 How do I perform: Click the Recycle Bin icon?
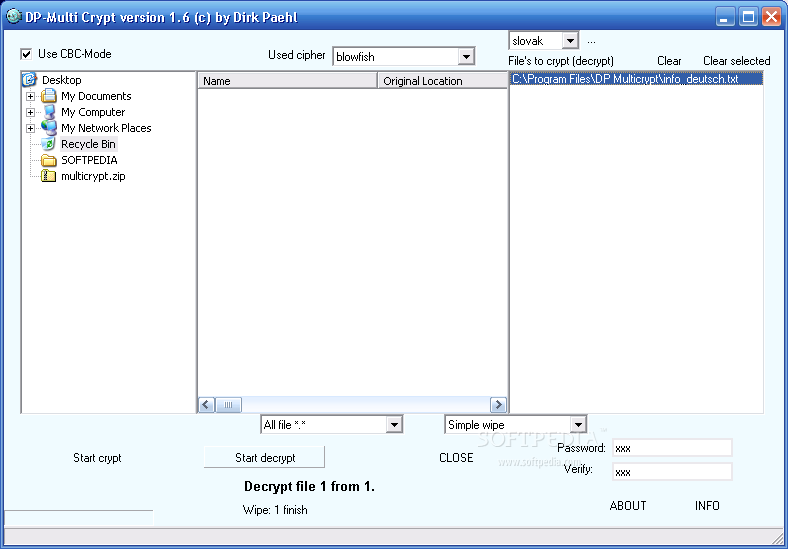49,144
